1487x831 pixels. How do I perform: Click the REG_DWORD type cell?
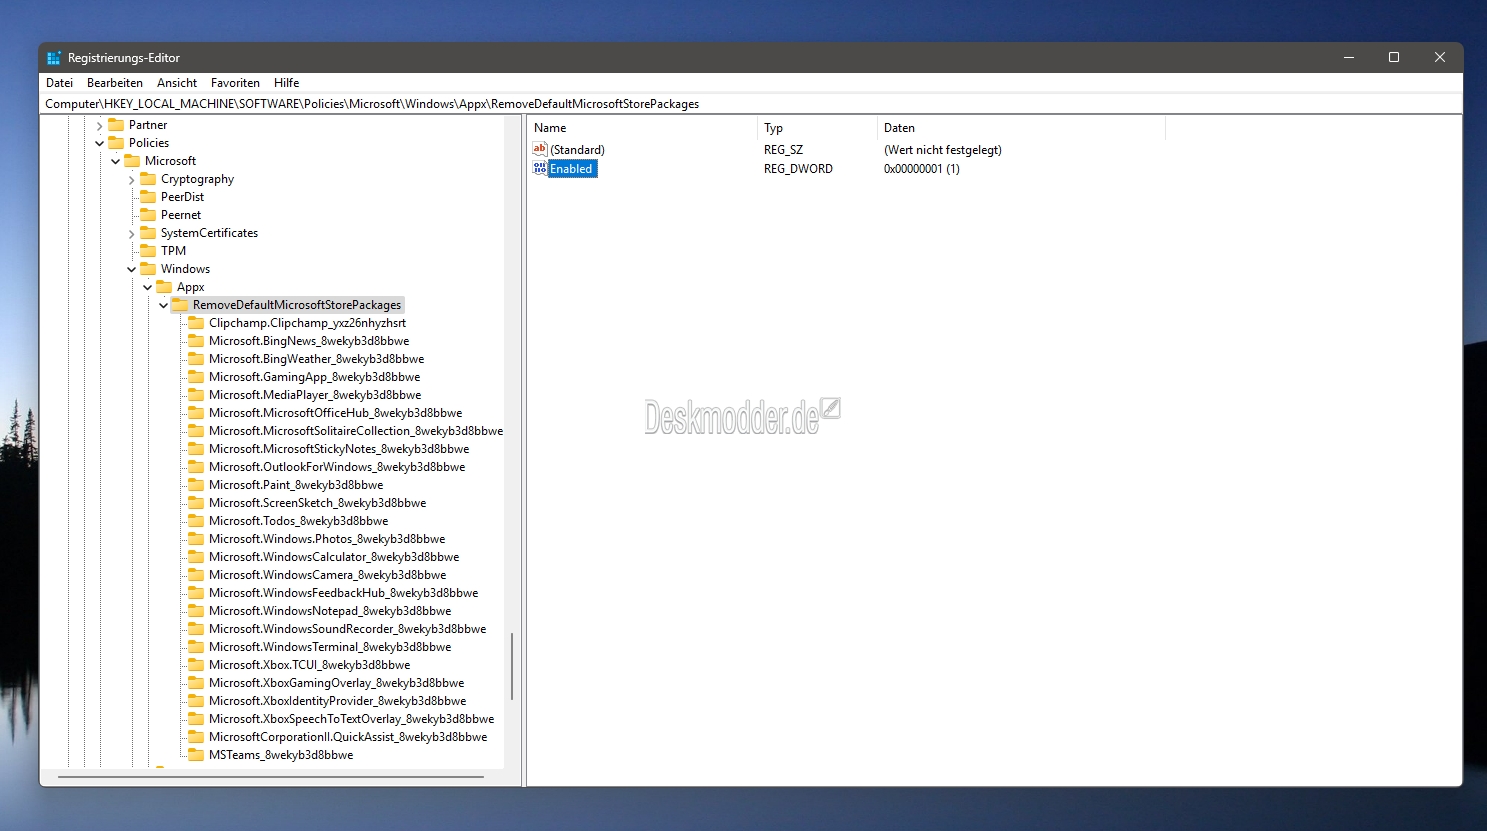(798, 169)
